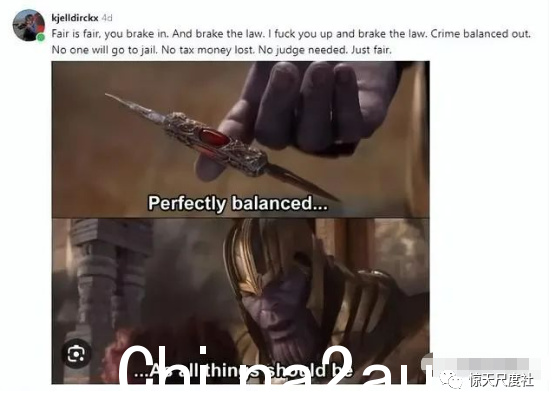Image resolution: width=551 pixels, height=405 pixels.
Task: Click the WeChat logo in the watermark
Action: [451, 380]
